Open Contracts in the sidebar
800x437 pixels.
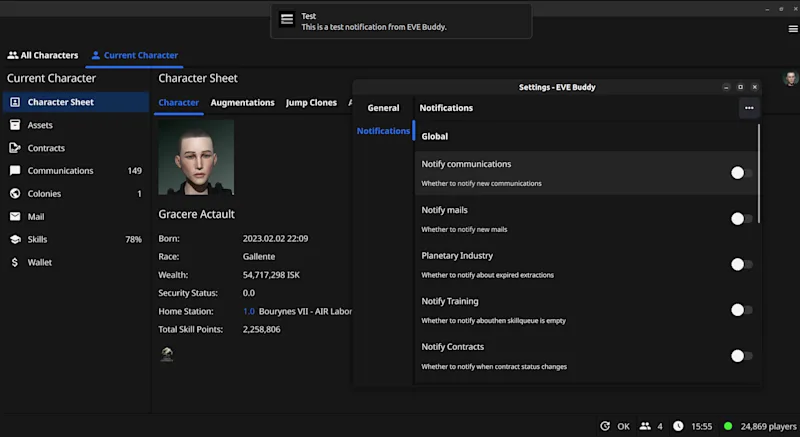tap(76, 148)
